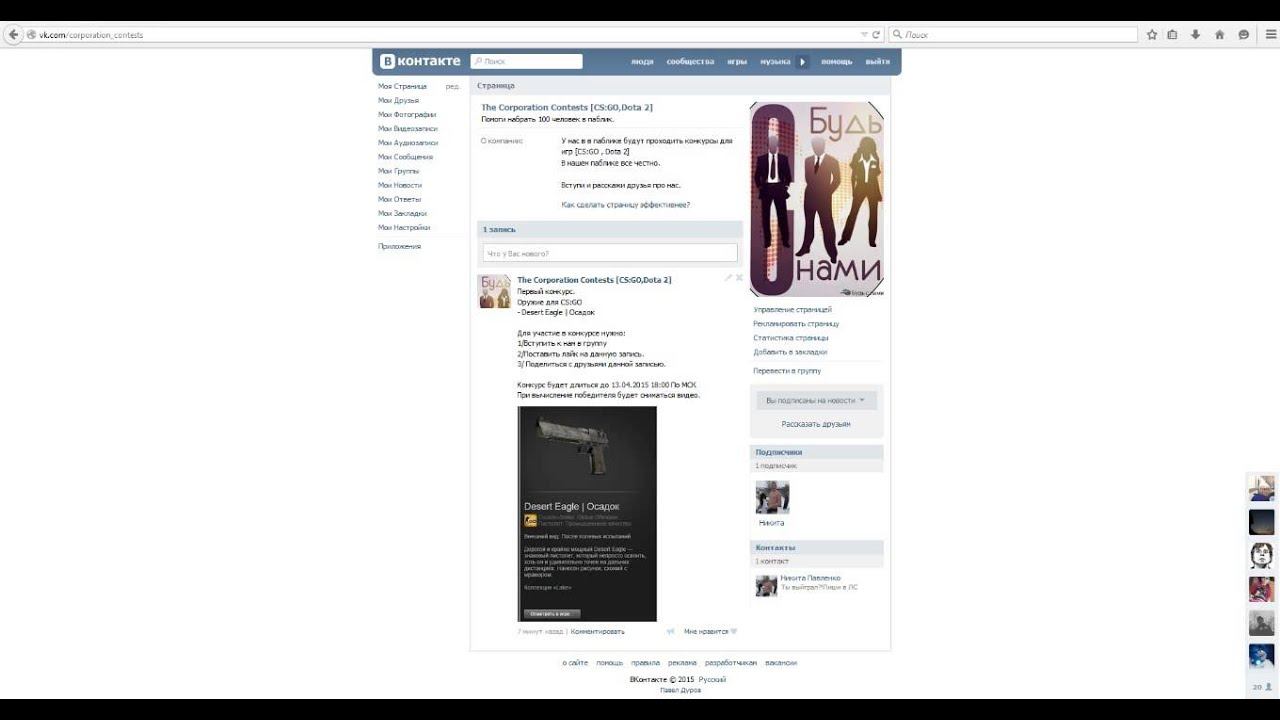1280x720 pixels.
Task: Open the fourth chat sidebar avatar (red)
Action: (1261, 589)
